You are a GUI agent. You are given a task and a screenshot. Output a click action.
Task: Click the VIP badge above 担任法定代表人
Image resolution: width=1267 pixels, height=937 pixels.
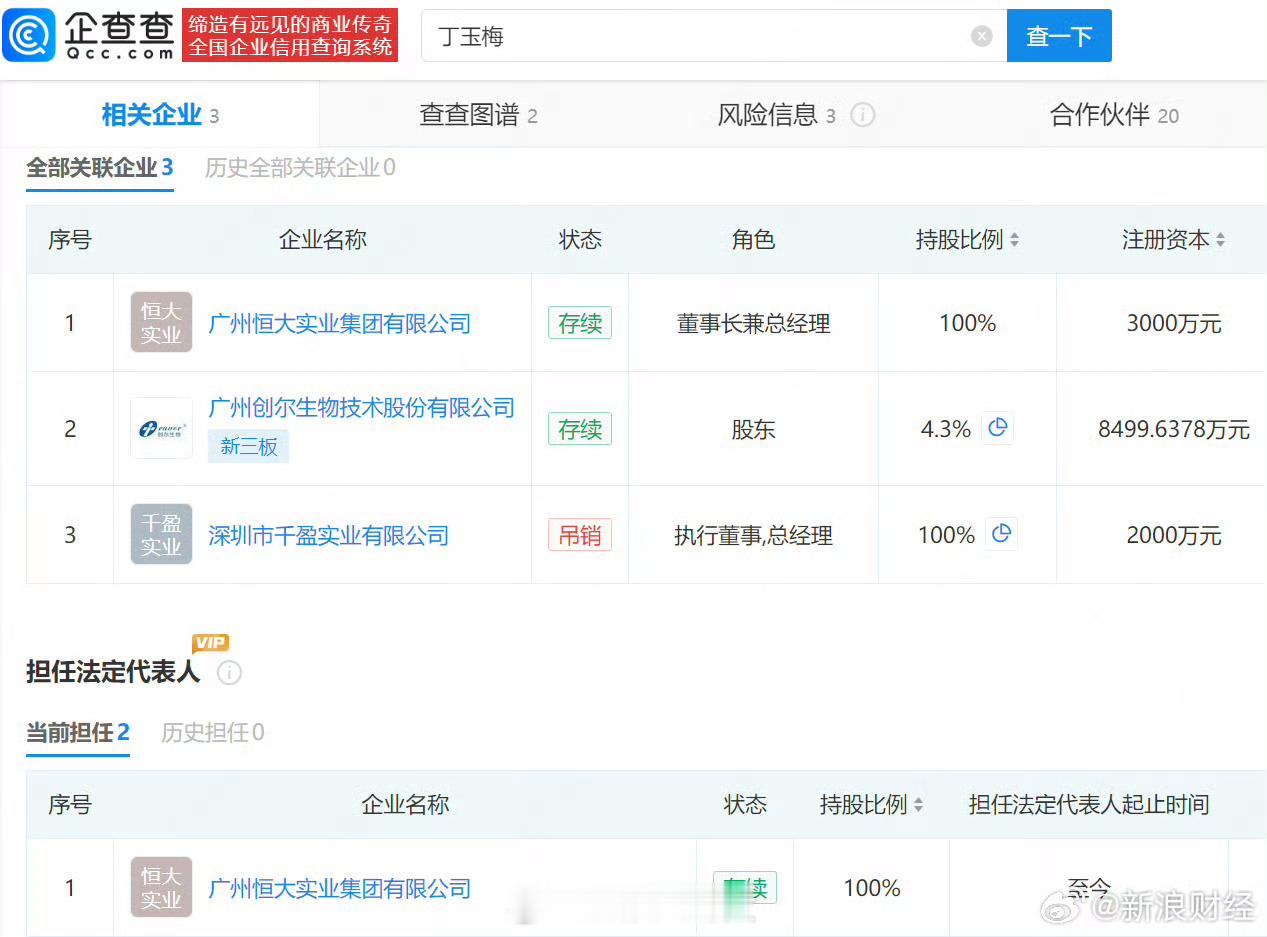[x=210, y=643]
